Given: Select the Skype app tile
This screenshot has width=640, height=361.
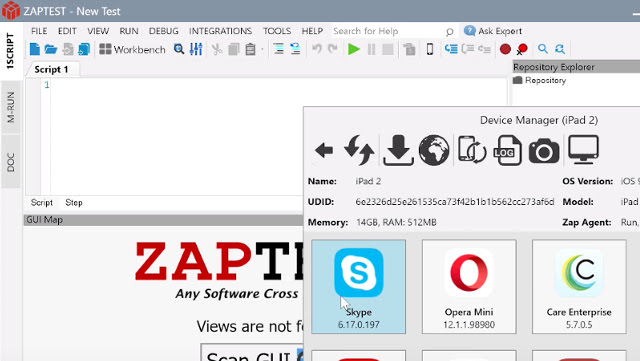Looking at the screenshot, I should [359, 287].
